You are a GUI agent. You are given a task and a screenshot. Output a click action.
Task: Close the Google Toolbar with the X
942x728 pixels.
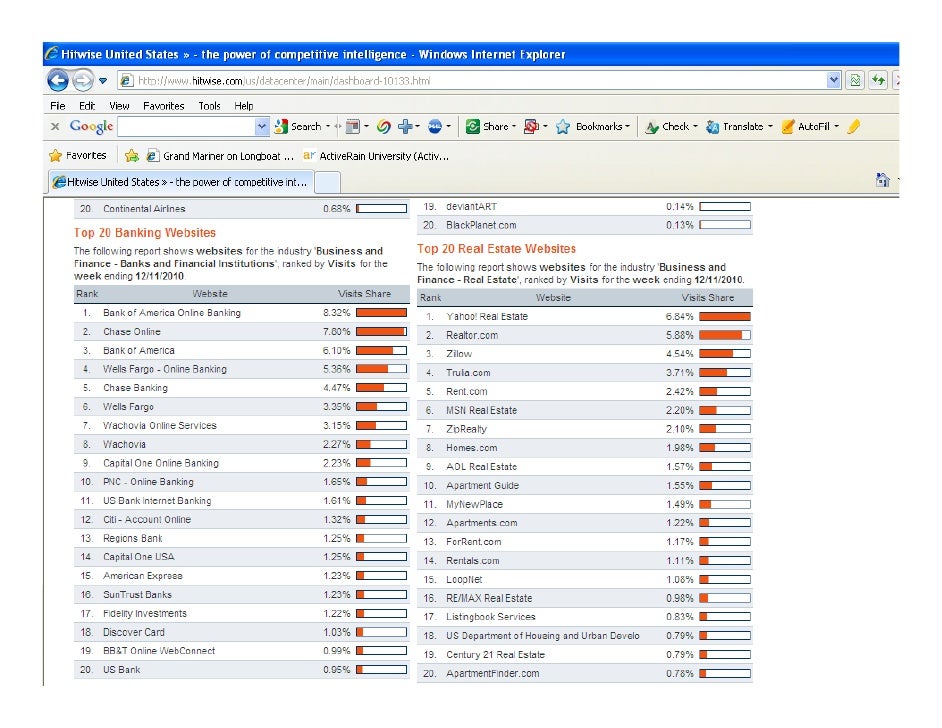(x=55, y=126)
